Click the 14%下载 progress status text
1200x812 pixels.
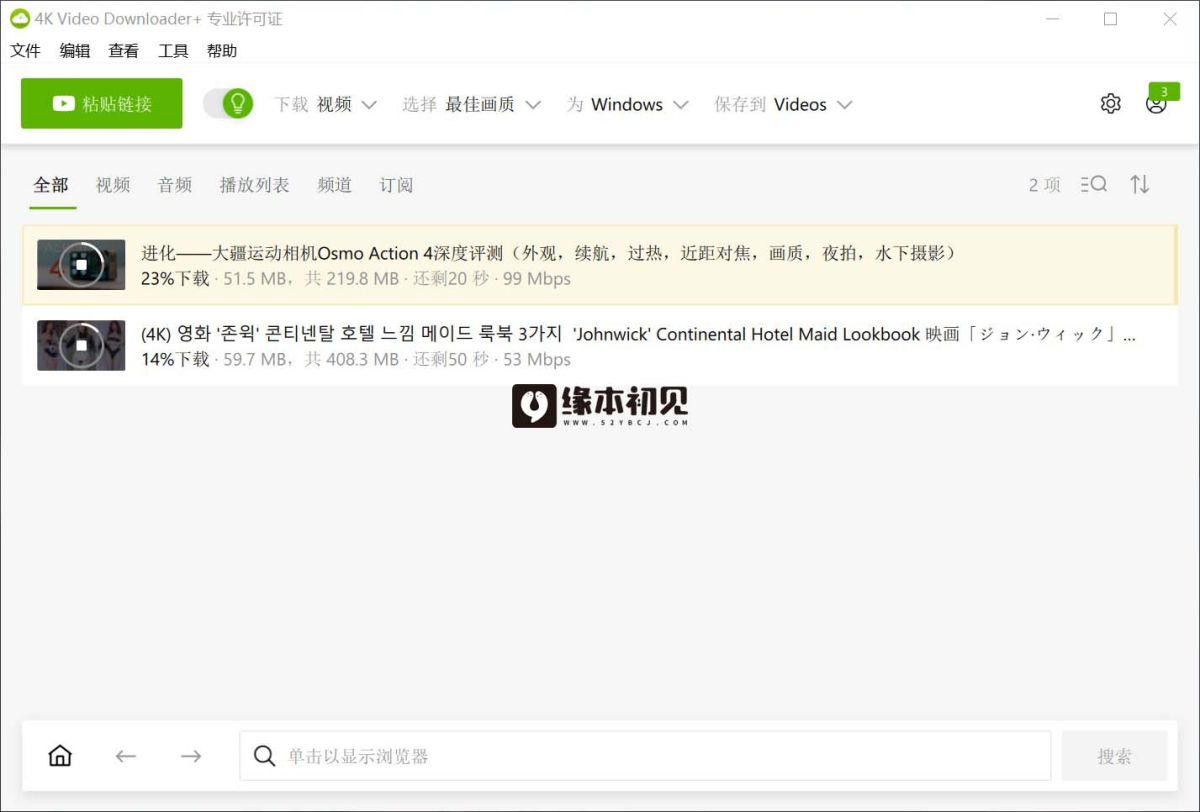(x=175, y=360)
